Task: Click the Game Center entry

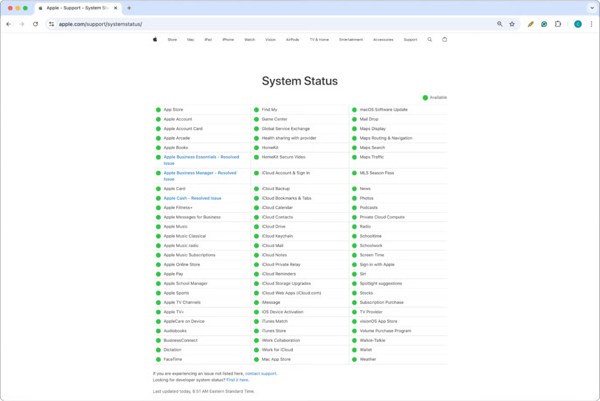Action: click(x=274, y=119)
